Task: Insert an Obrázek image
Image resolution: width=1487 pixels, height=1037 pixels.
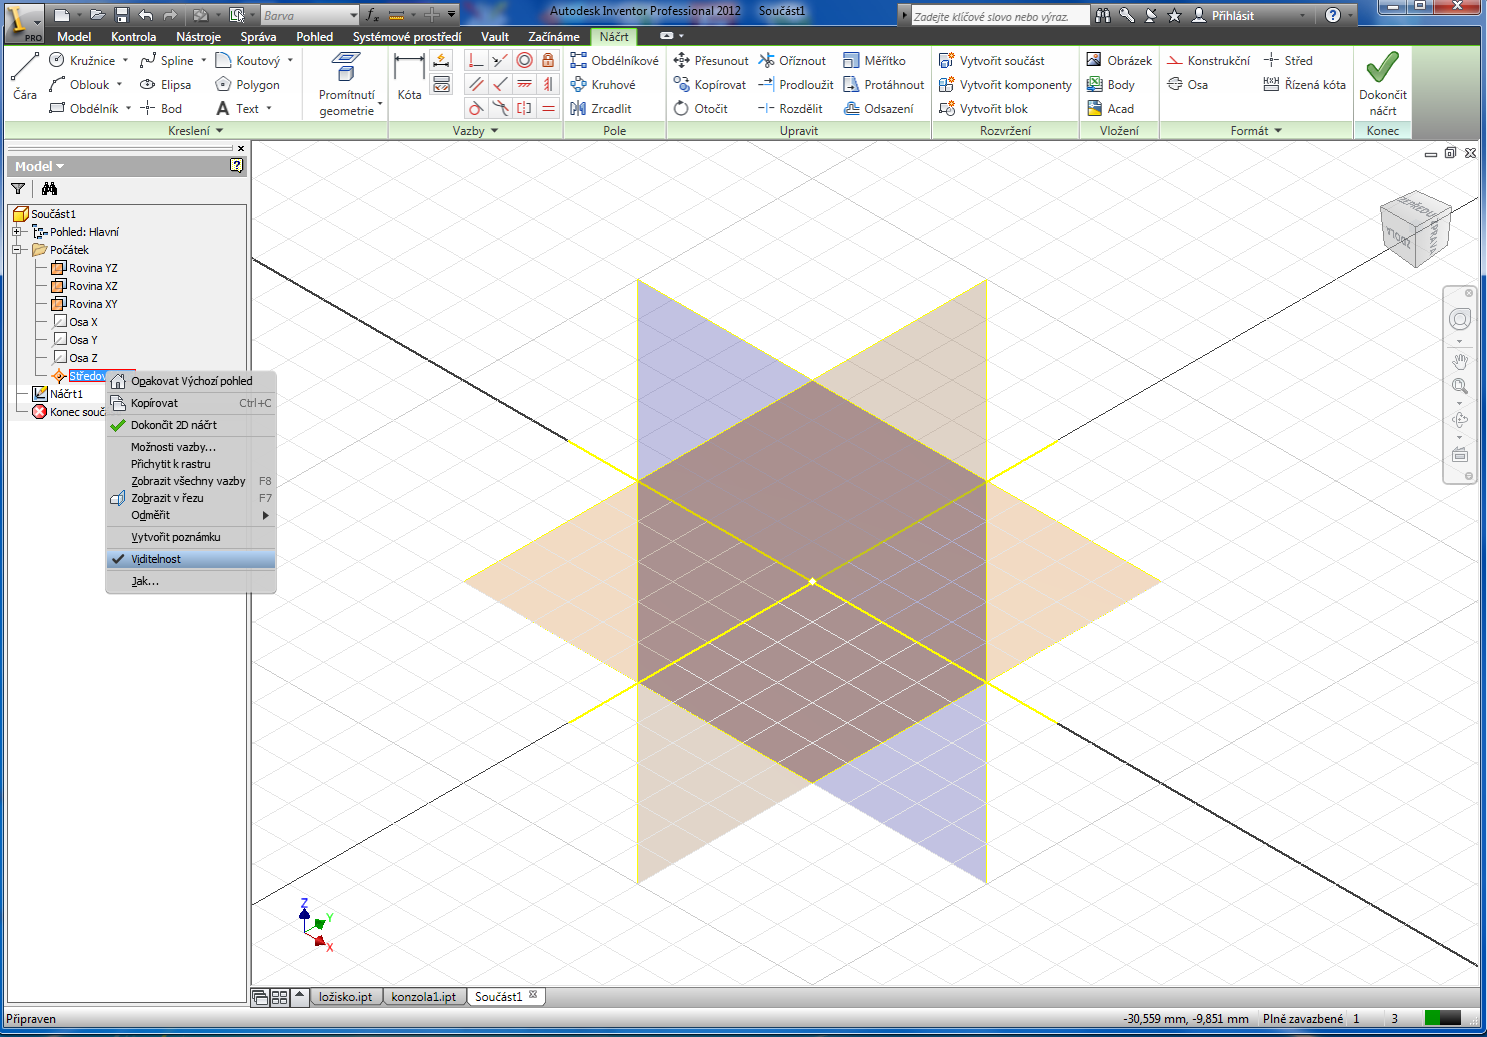Action: click(x=1119, y=61)
